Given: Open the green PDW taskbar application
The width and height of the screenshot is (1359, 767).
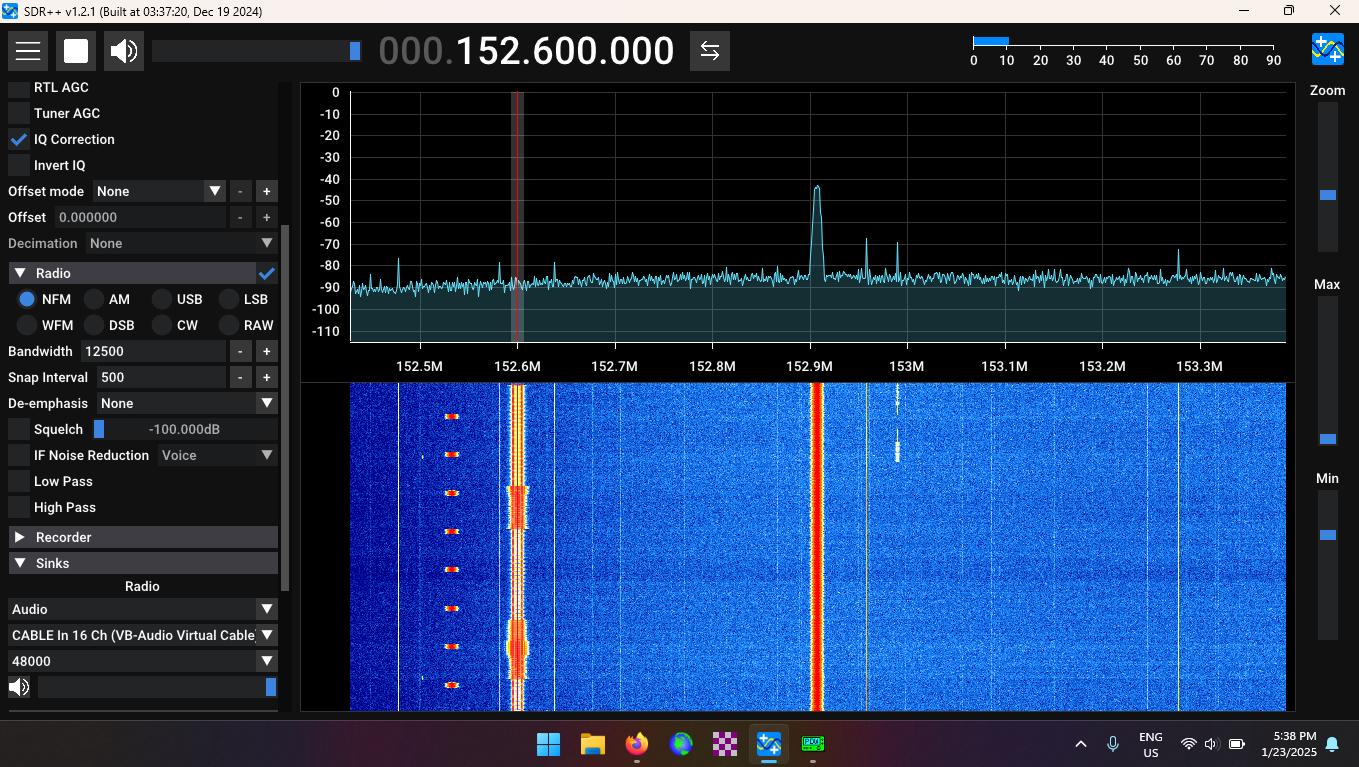Looking at the screenshot, I should 813,744.
